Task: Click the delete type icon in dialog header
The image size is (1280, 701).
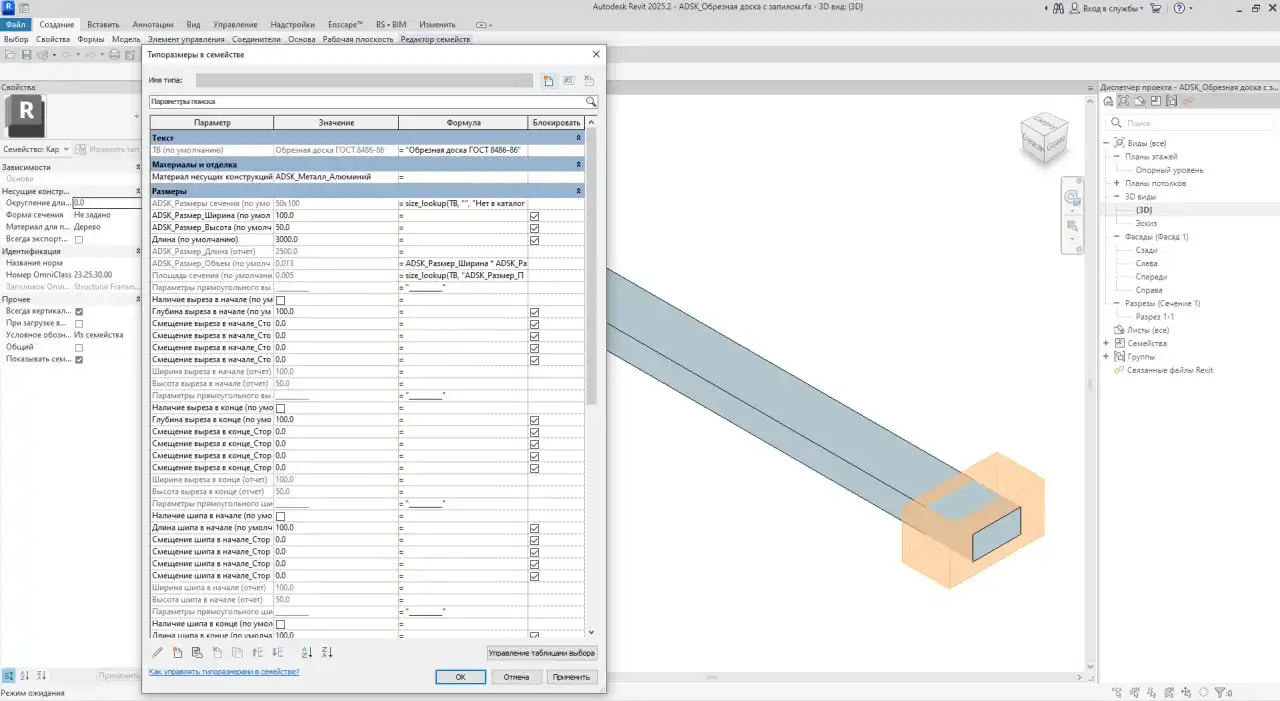Action: pos(588,80)
